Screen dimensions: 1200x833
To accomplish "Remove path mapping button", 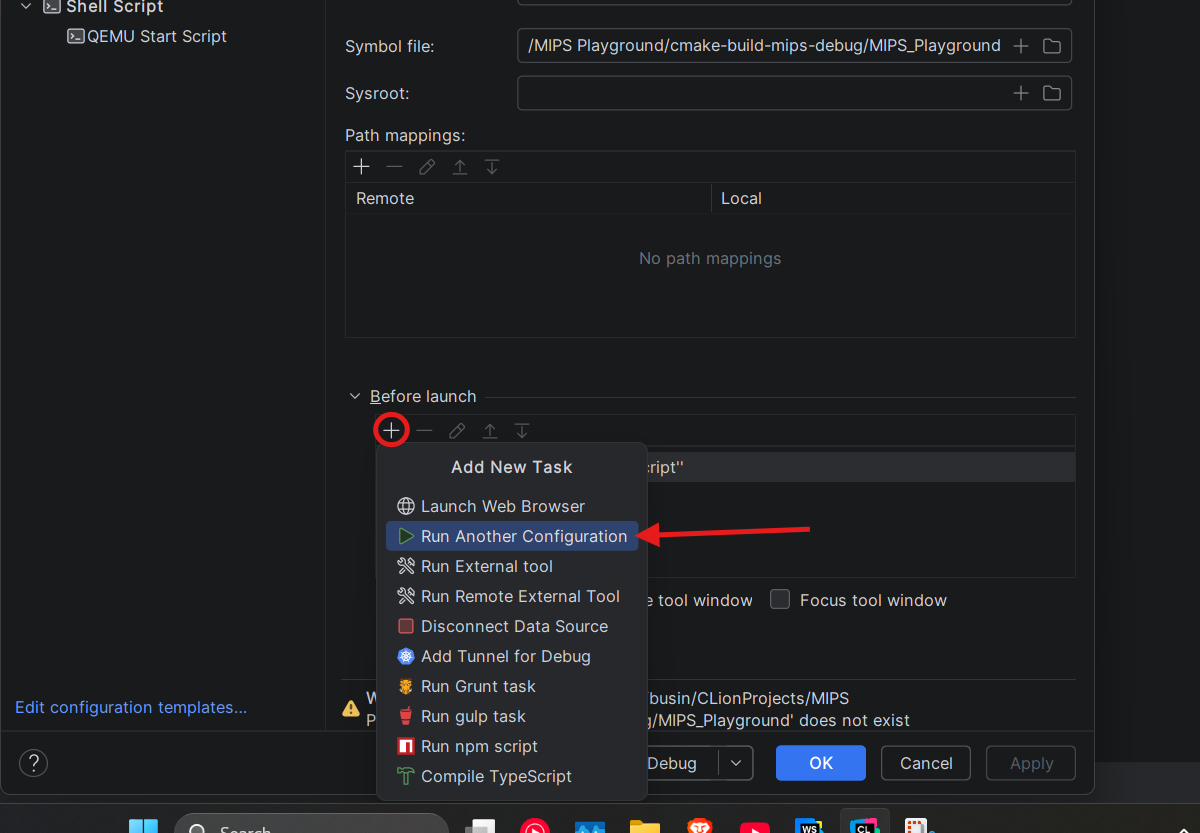I will 394,167.
